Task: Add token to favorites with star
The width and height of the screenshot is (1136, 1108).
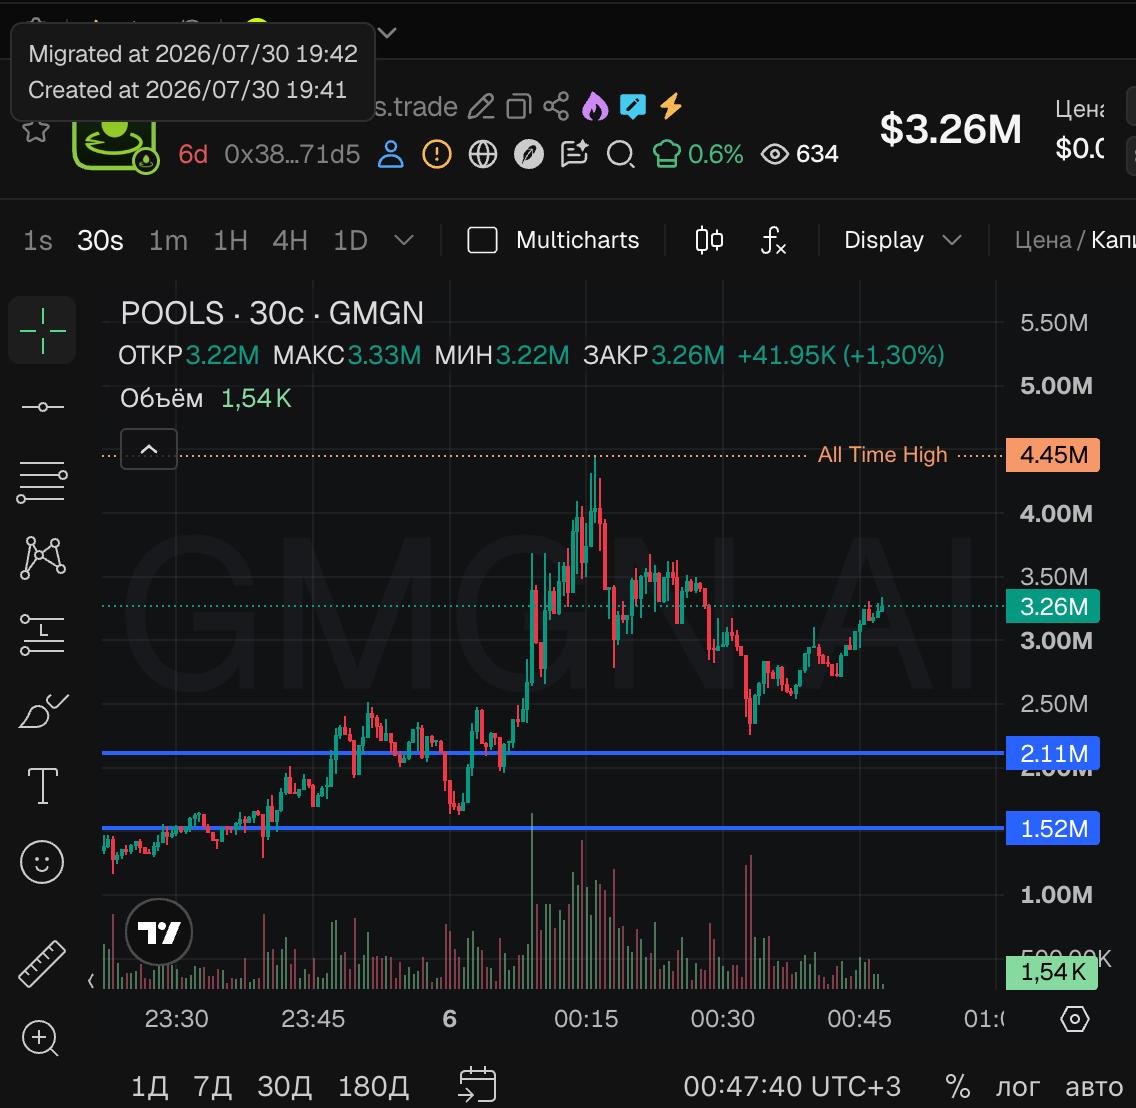Action: pos(36,131)
